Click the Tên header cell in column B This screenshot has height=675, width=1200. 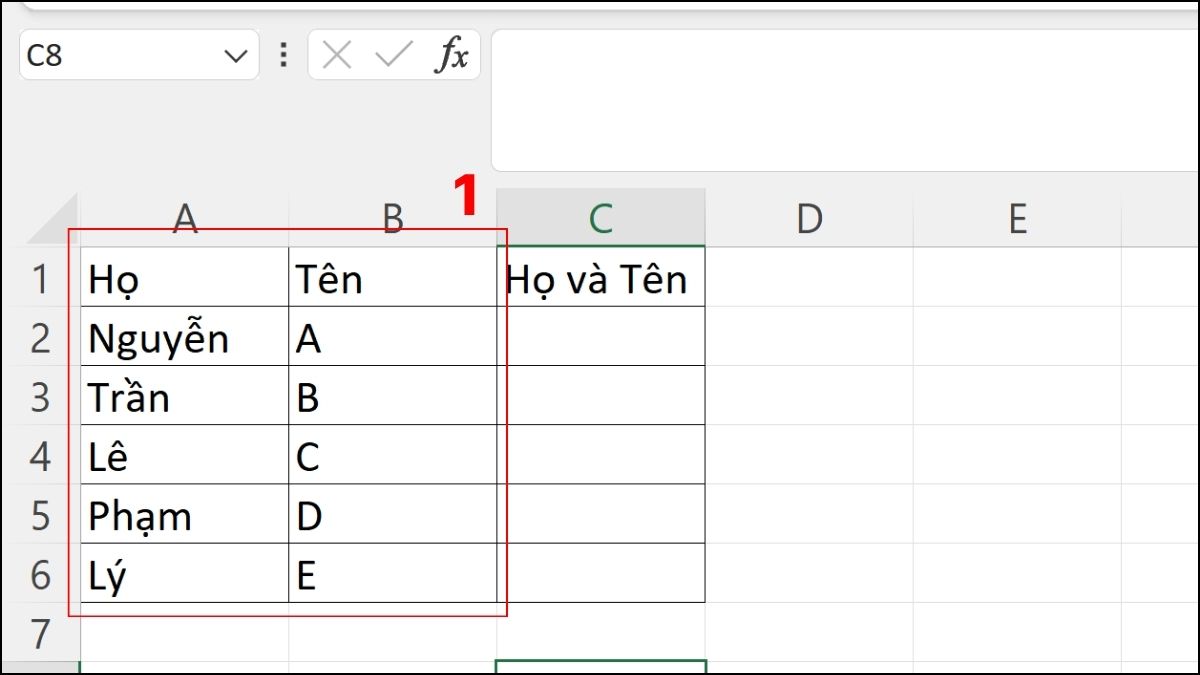(x=393, y=279)
